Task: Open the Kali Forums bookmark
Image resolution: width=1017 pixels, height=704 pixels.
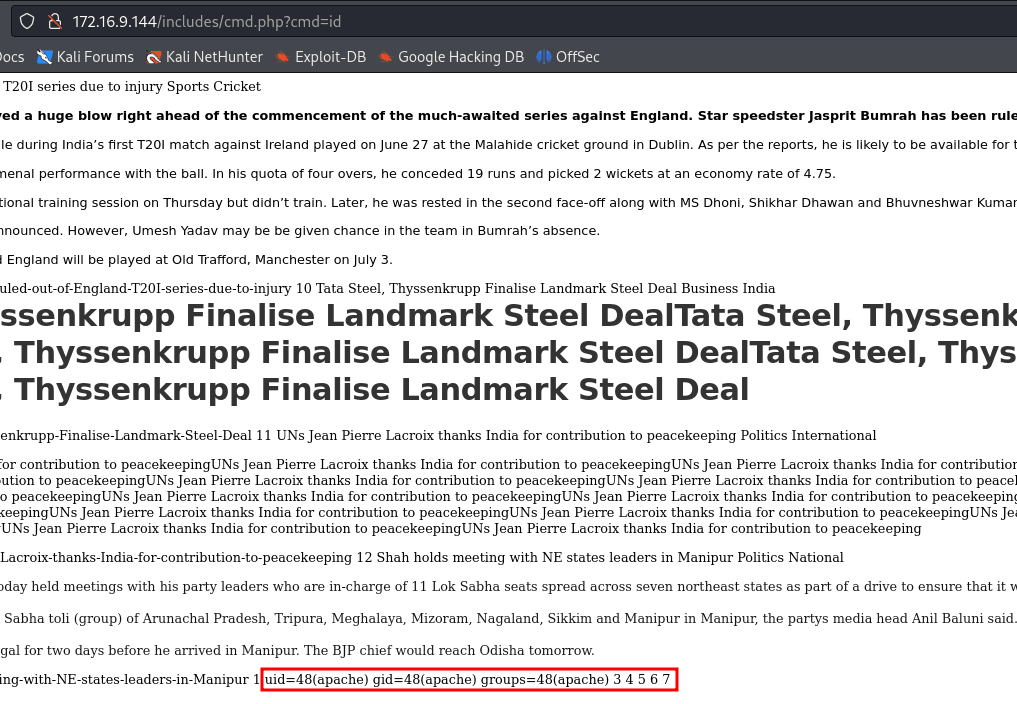Action: (94, 57)
